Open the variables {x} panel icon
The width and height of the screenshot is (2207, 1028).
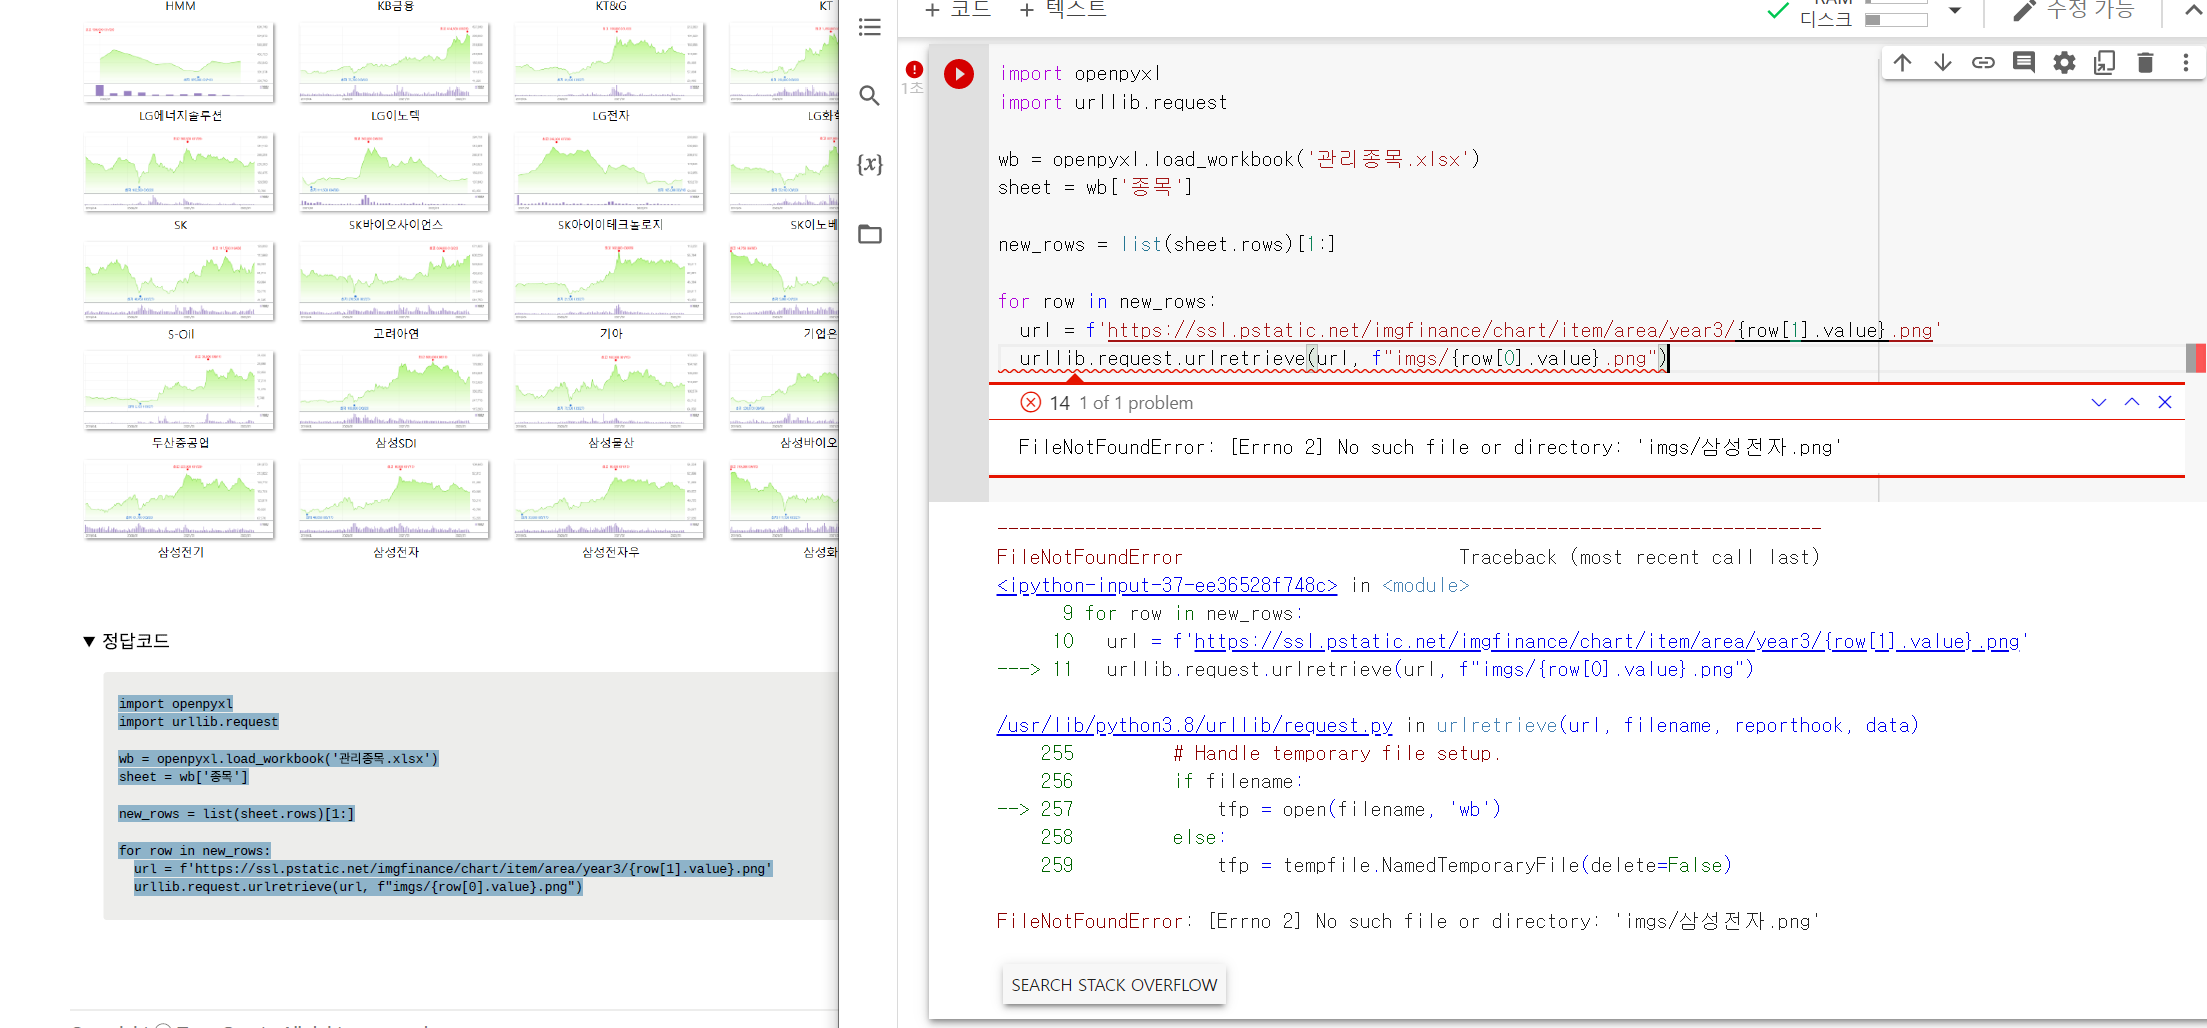[x=870, y=164]
